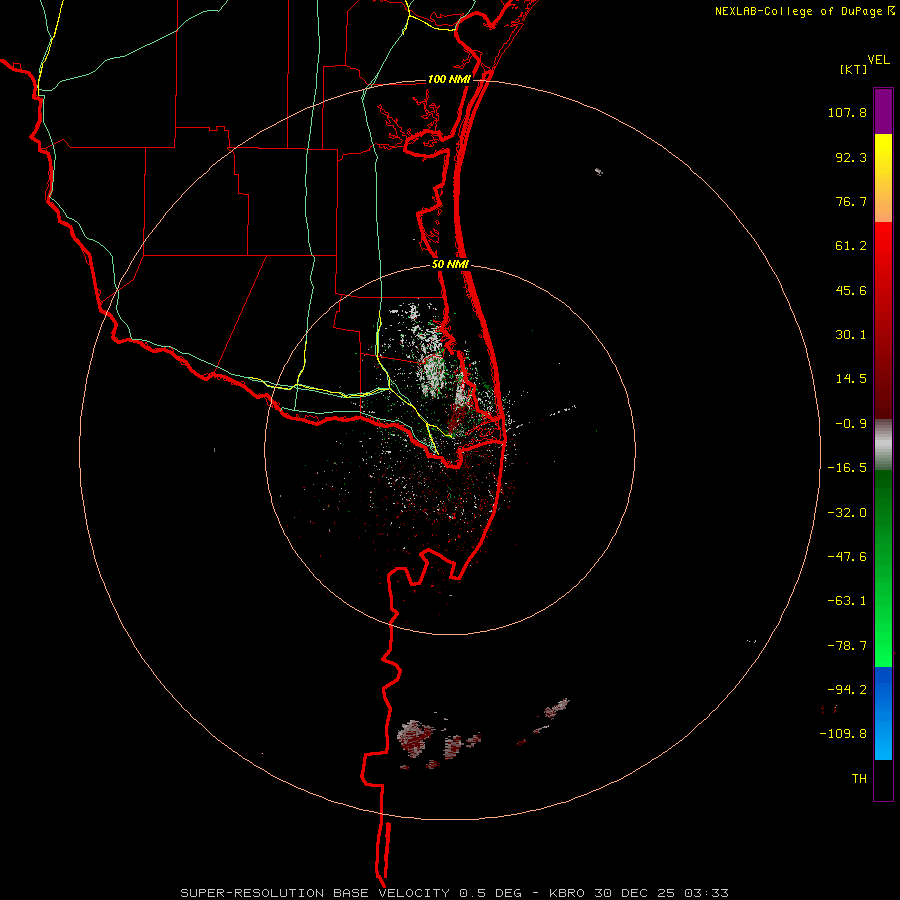
Task: Pick the purple segment of velocity scale
Action: (883, 111)
